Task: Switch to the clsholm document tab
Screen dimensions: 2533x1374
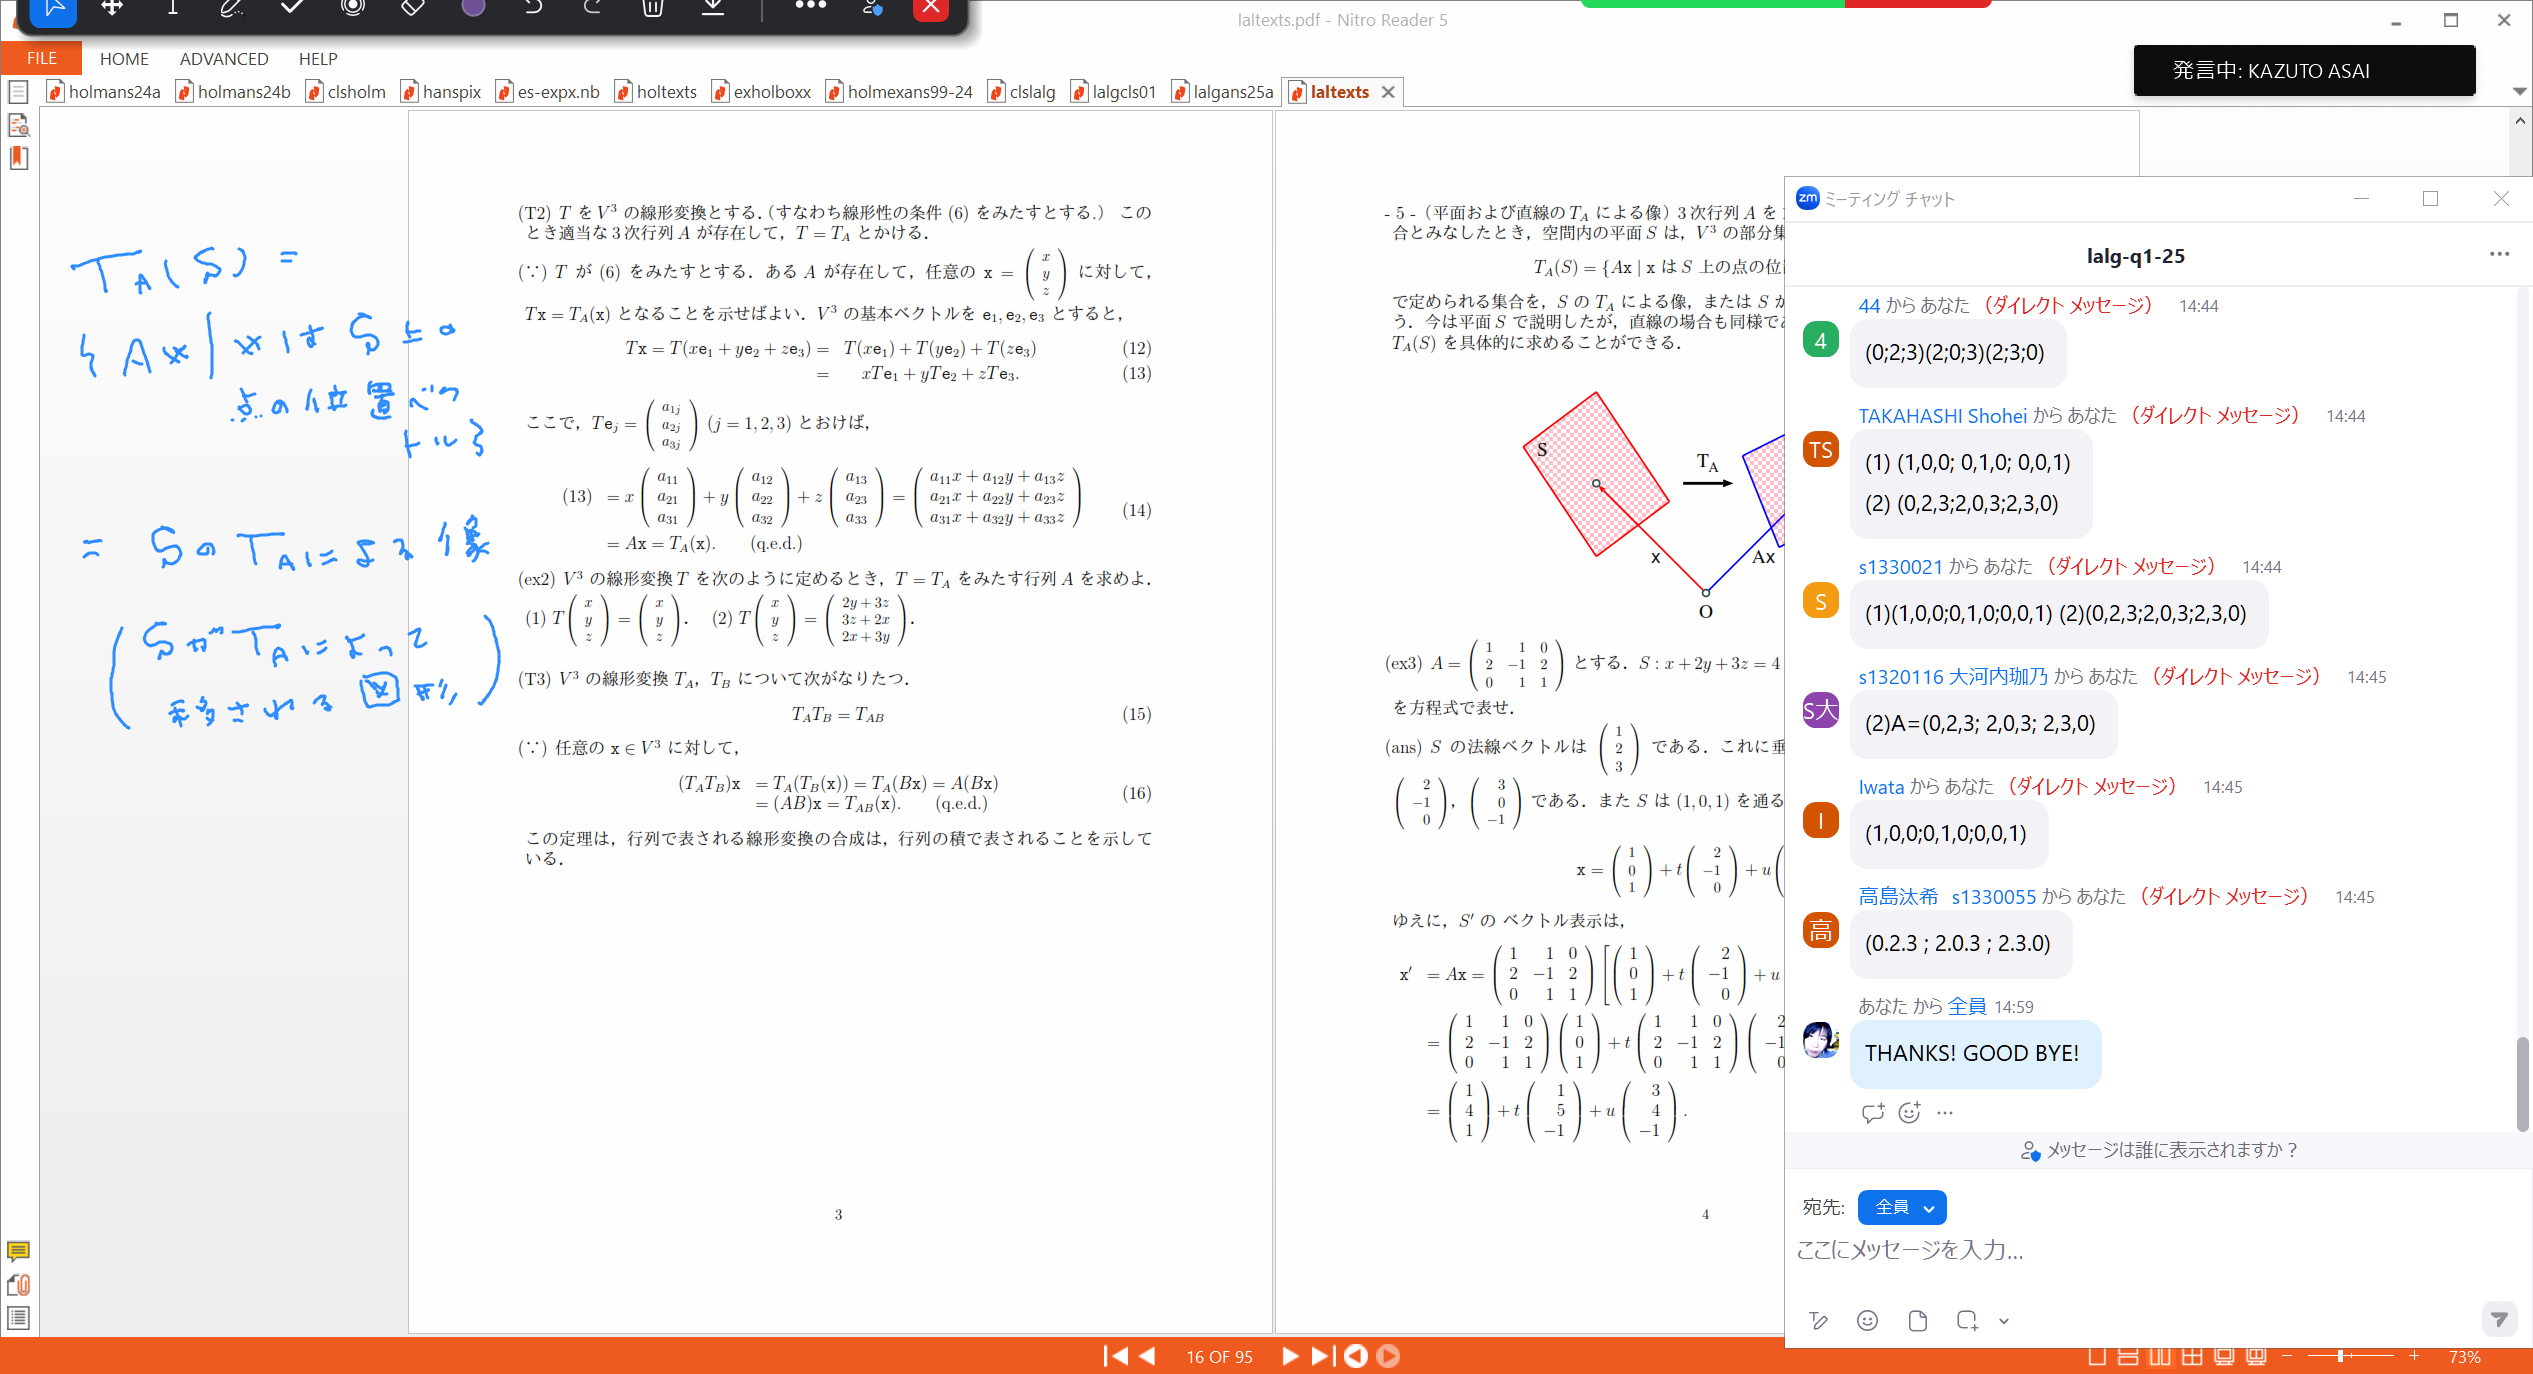Action: [x=346, y=92]
